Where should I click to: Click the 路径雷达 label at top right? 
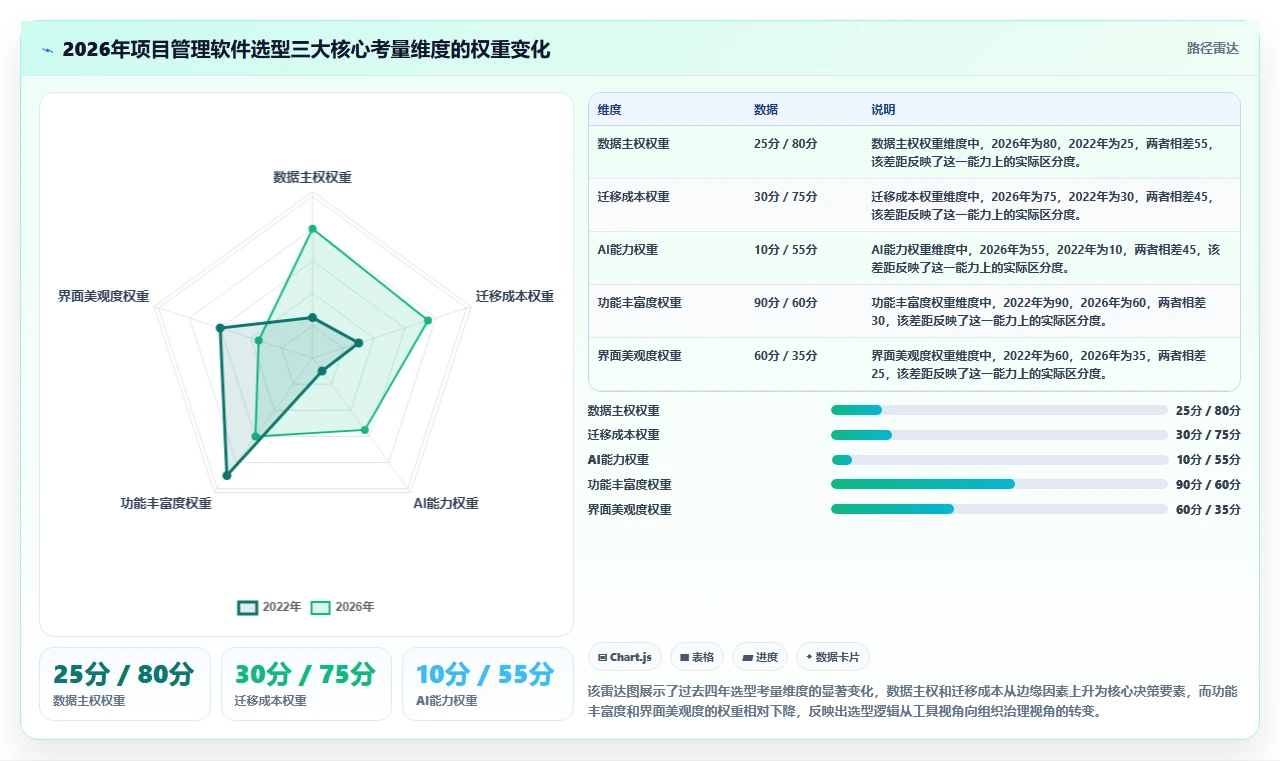[1212, 48]
